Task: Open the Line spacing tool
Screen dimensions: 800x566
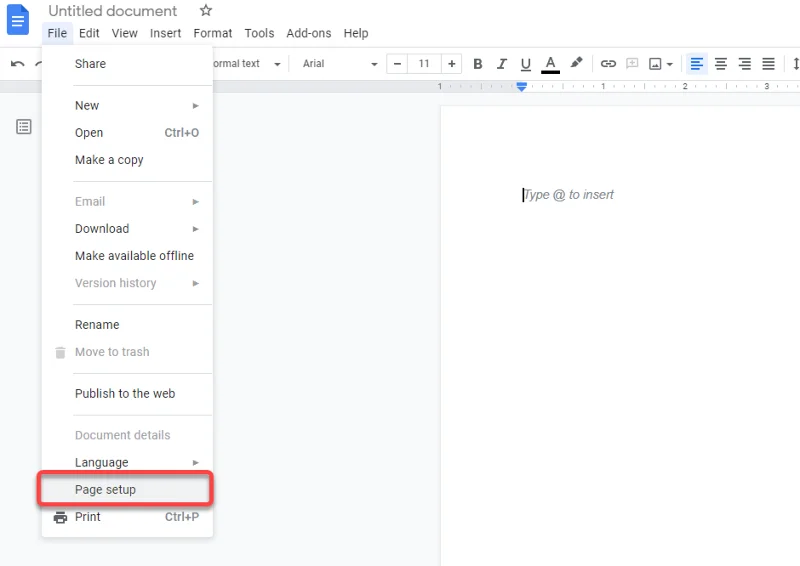Action: point(795,64)
